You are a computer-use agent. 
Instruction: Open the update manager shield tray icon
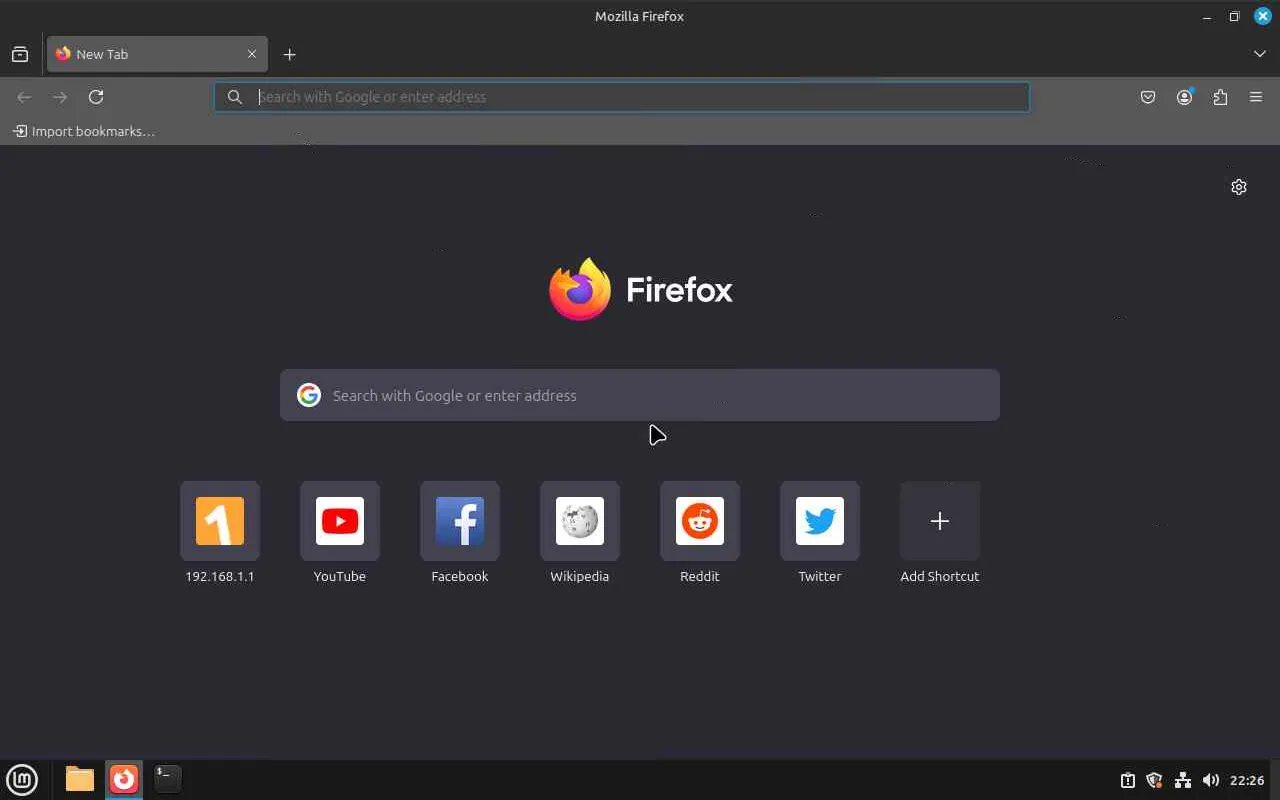1155,780
